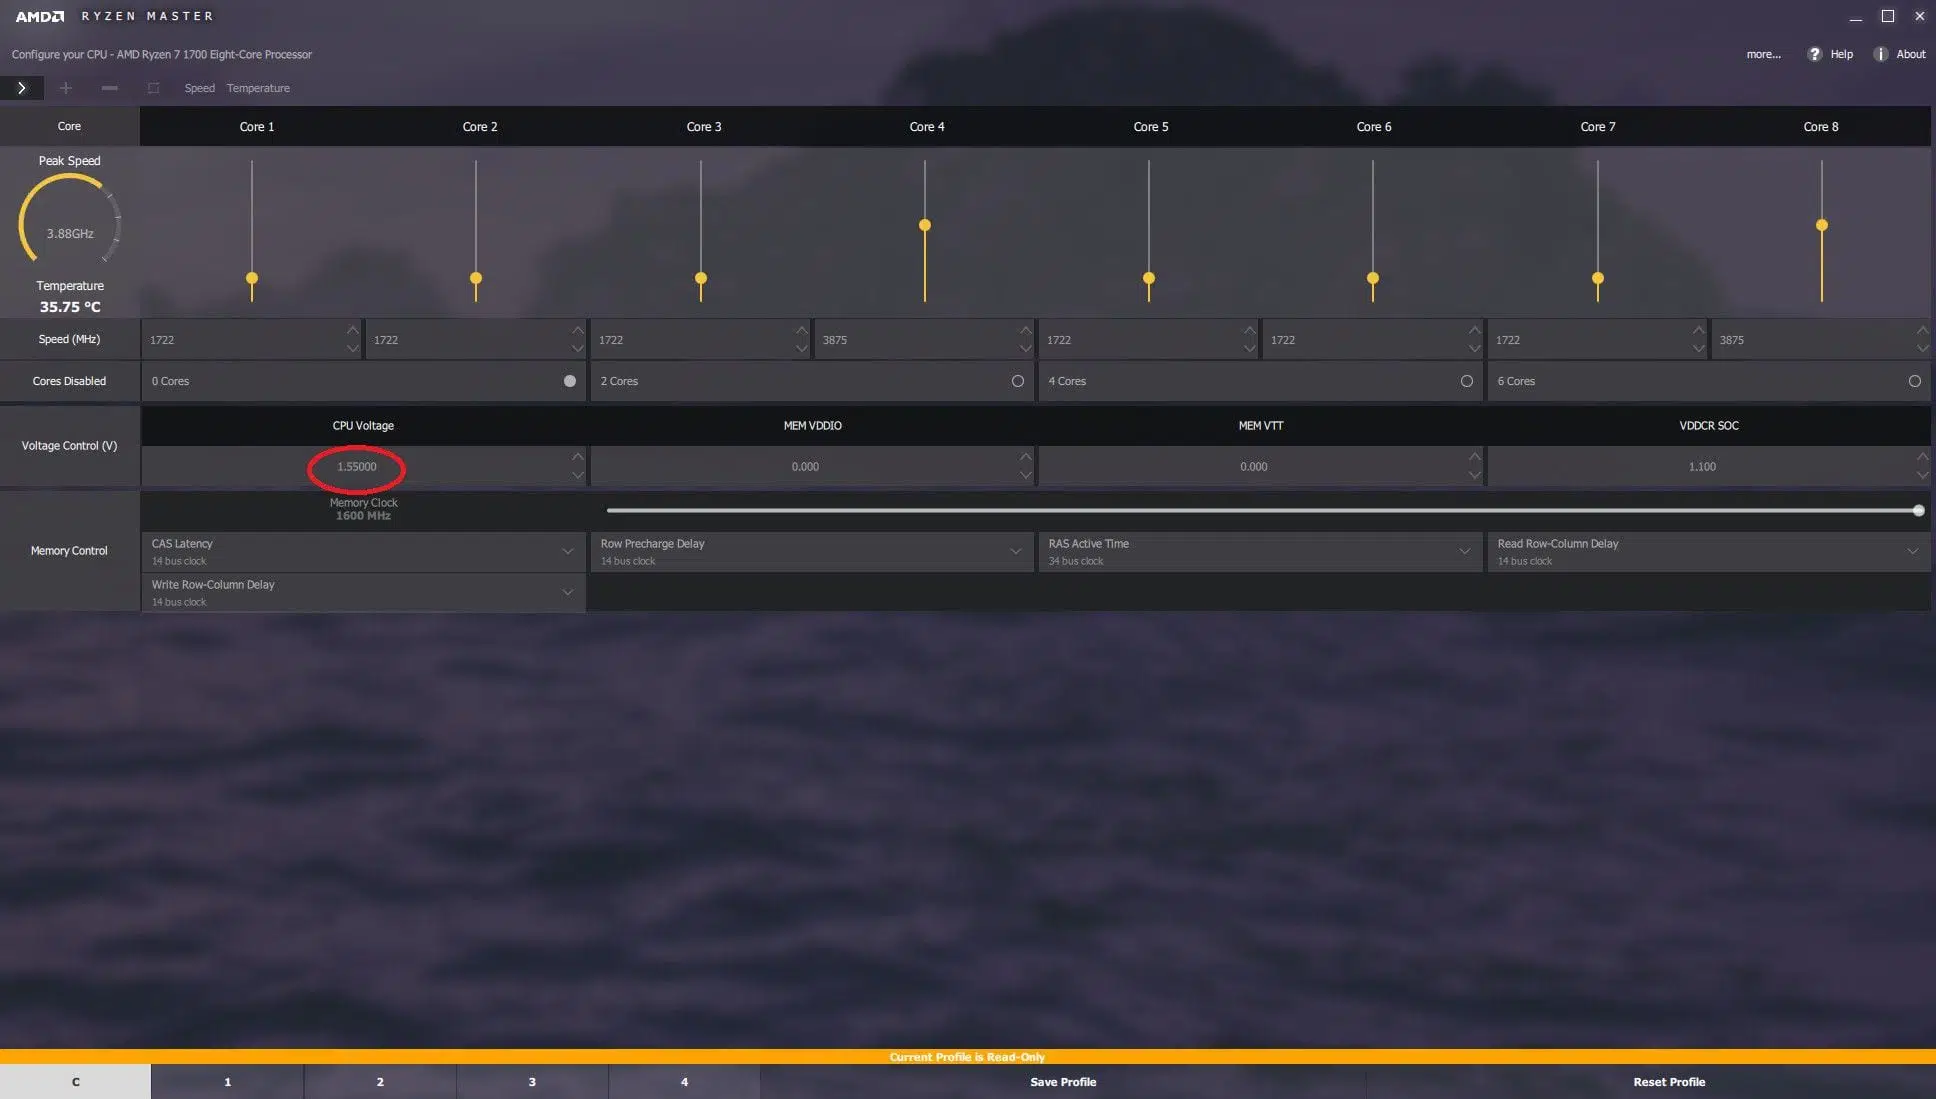The height and width of the screenshot is (1099, 1936).
Task: Decrease Core 6 speed with down arrow
Action: 1474,348
